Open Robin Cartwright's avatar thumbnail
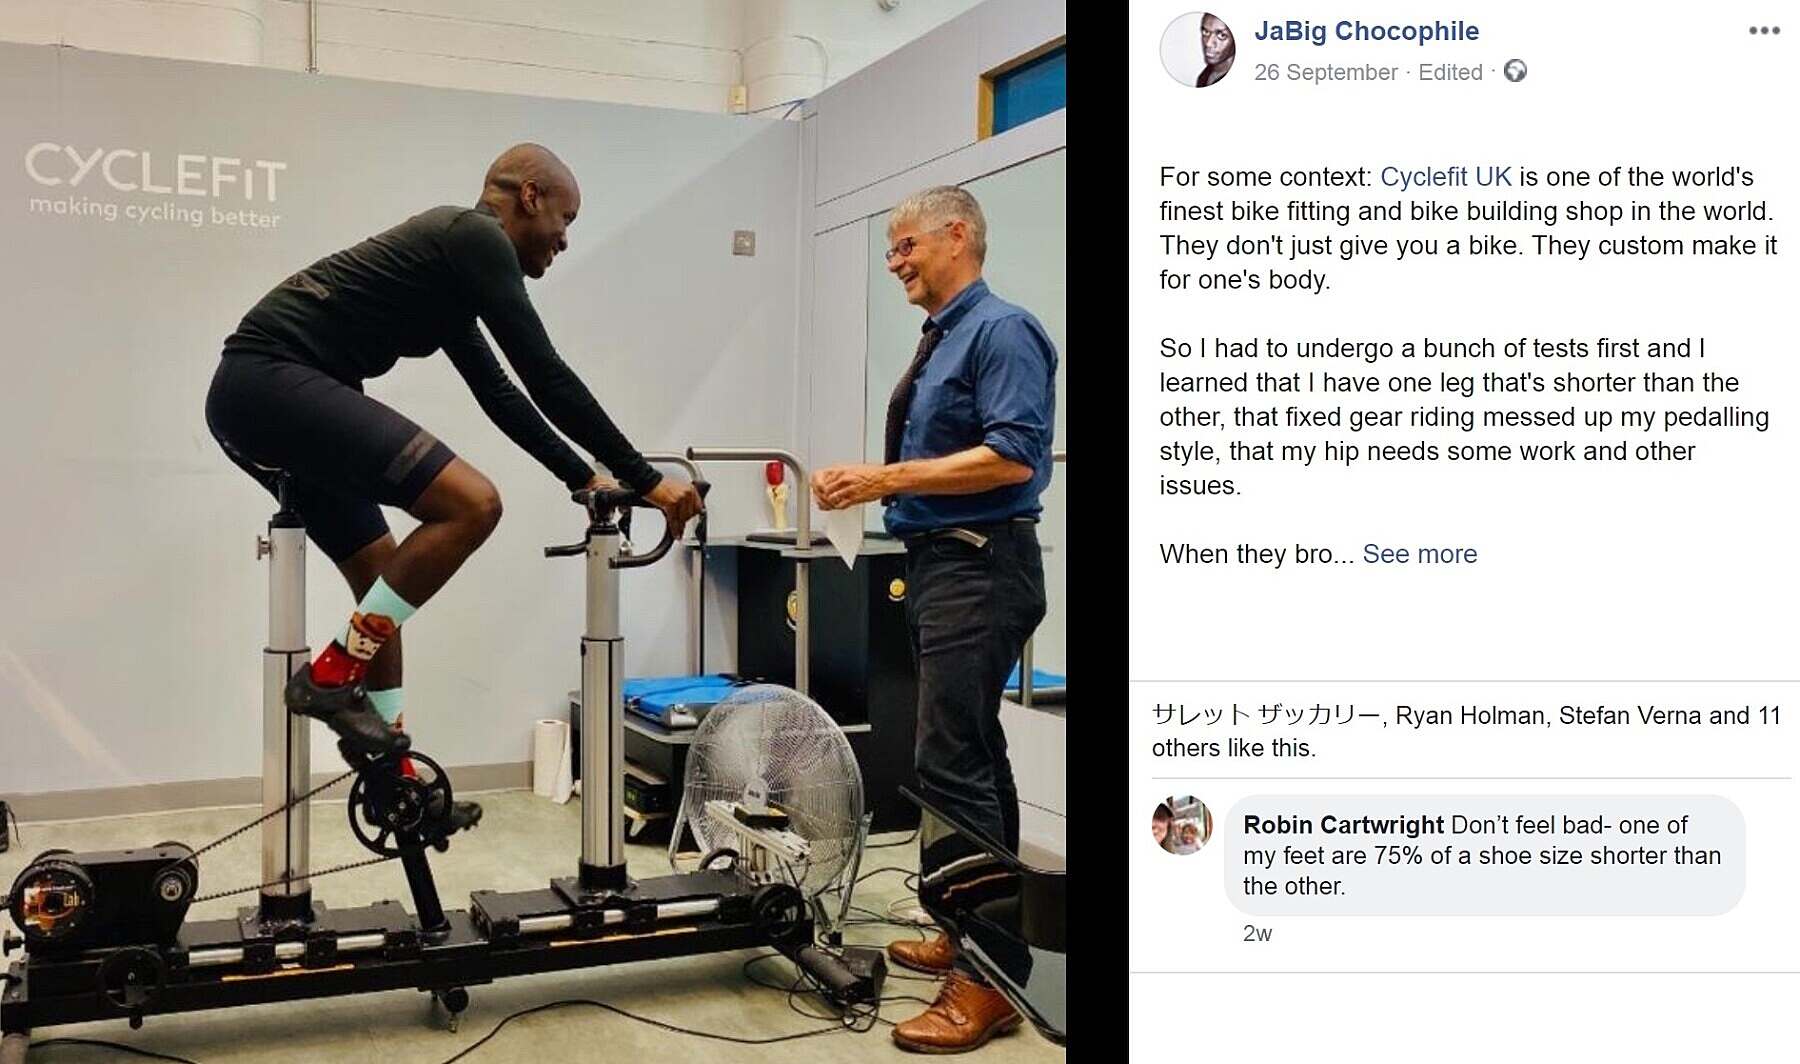This screenshot has height=1064, width=1800. point(1182,825)
